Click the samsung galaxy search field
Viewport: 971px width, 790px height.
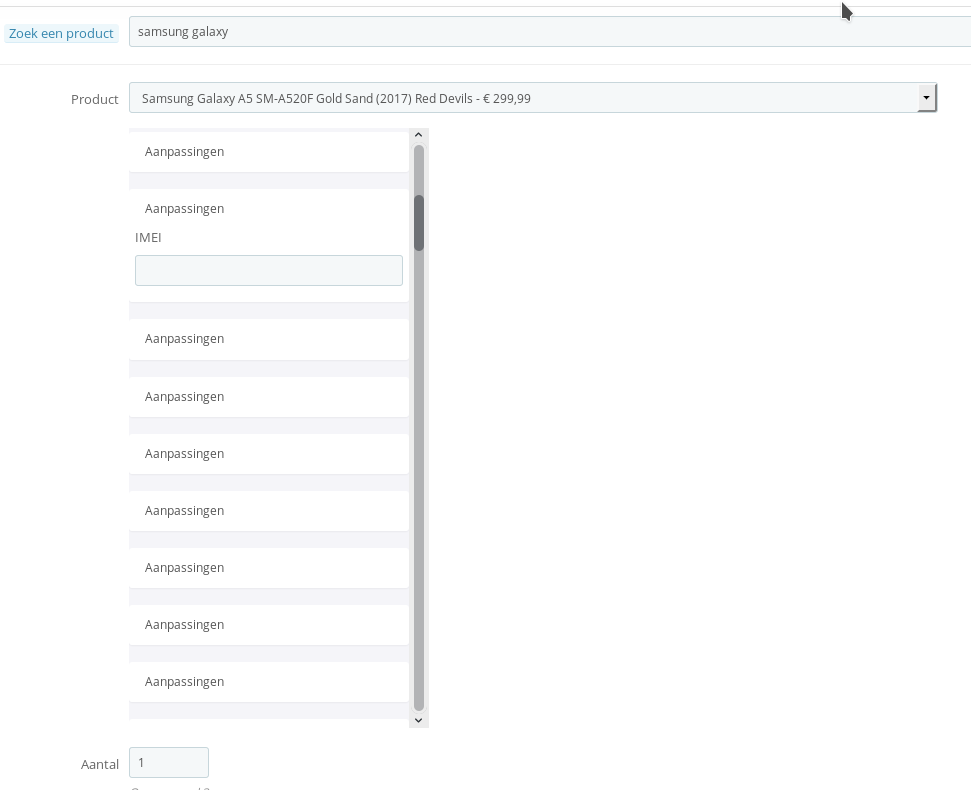point(400,31)
